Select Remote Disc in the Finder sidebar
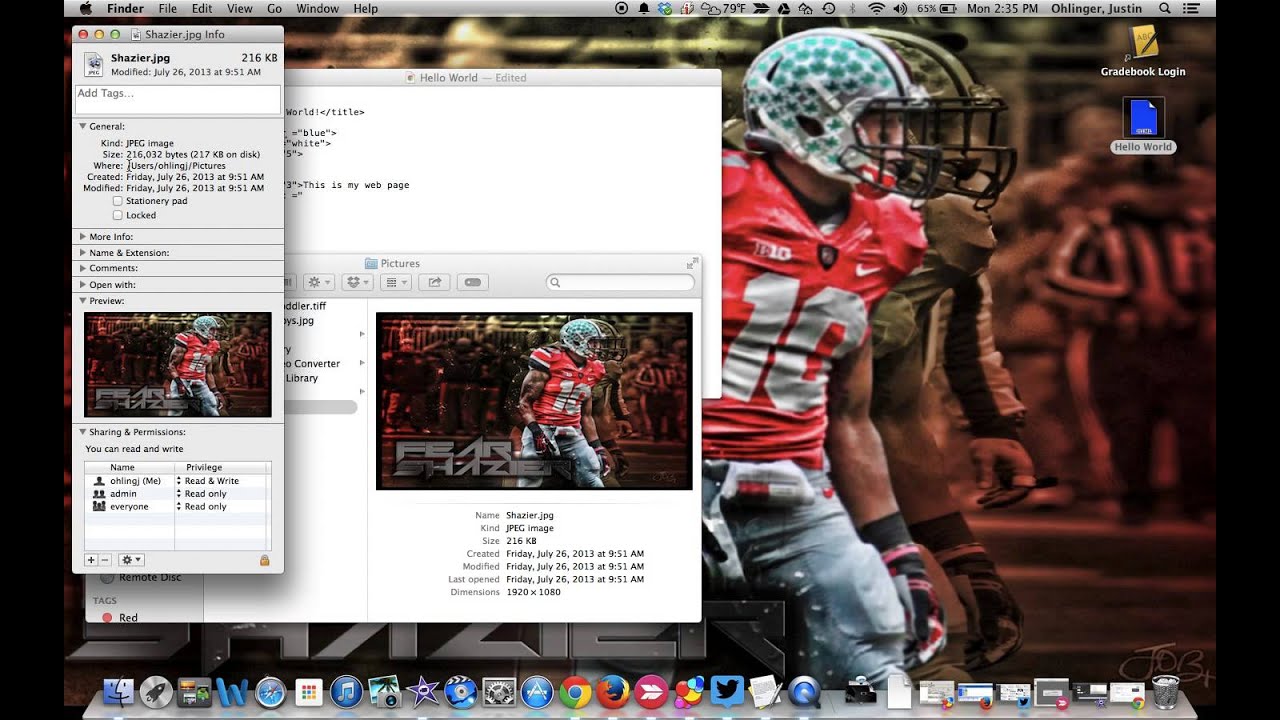Screen dimensions: 1280x720 pyautogui.click(x=141, y=577)
